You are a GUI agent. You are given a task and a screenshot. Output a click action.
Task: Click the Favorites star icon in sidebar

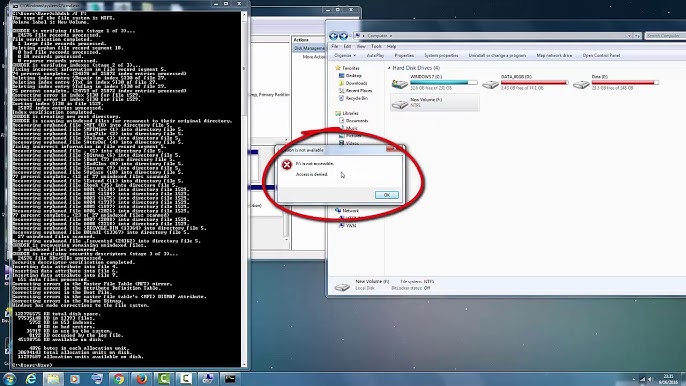tap(337, 68)
